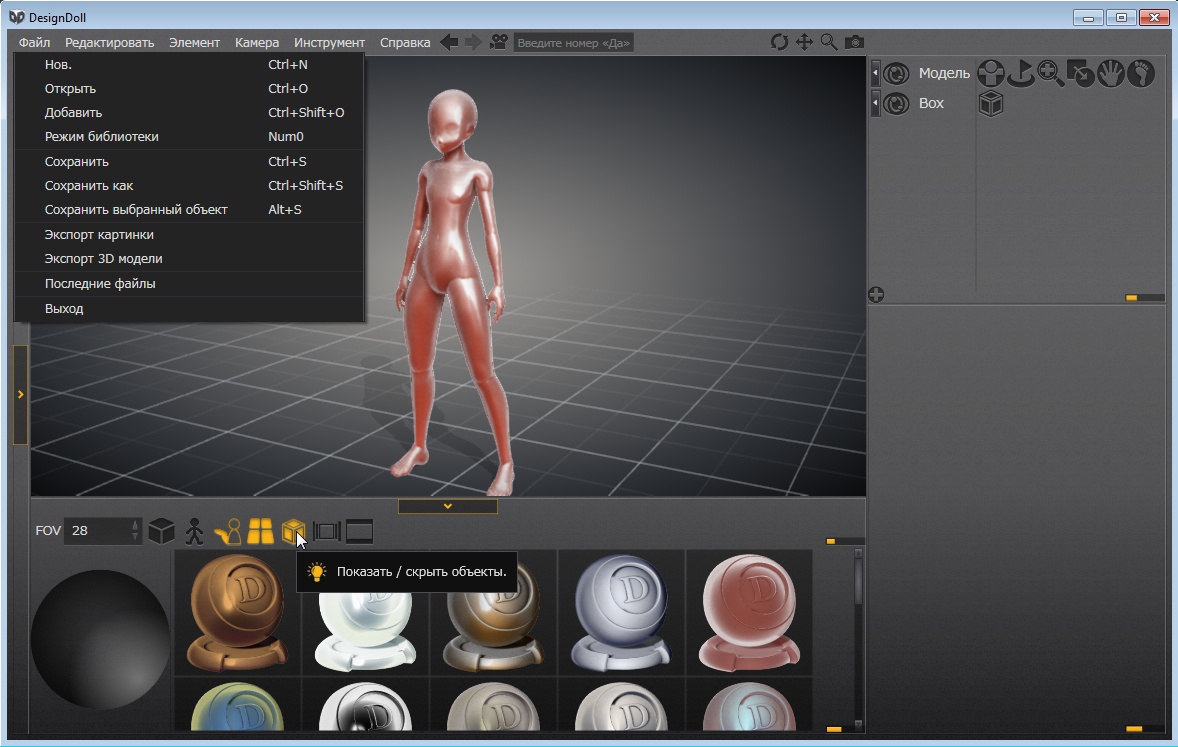This screenshot has width=1178, height=747.
Task: Collapse the bottom panel using yellow chevron
Action: coord(448,506)
